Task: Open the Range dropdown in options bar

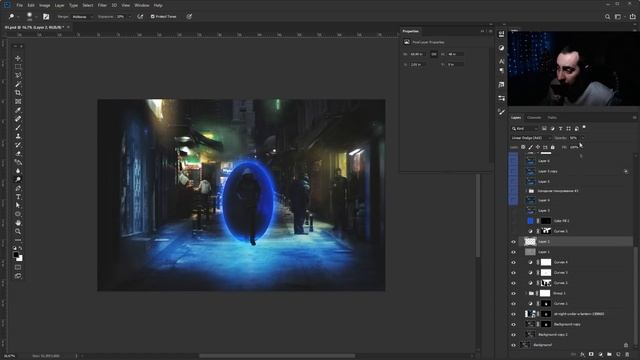Action: click(x=82, y=17)
